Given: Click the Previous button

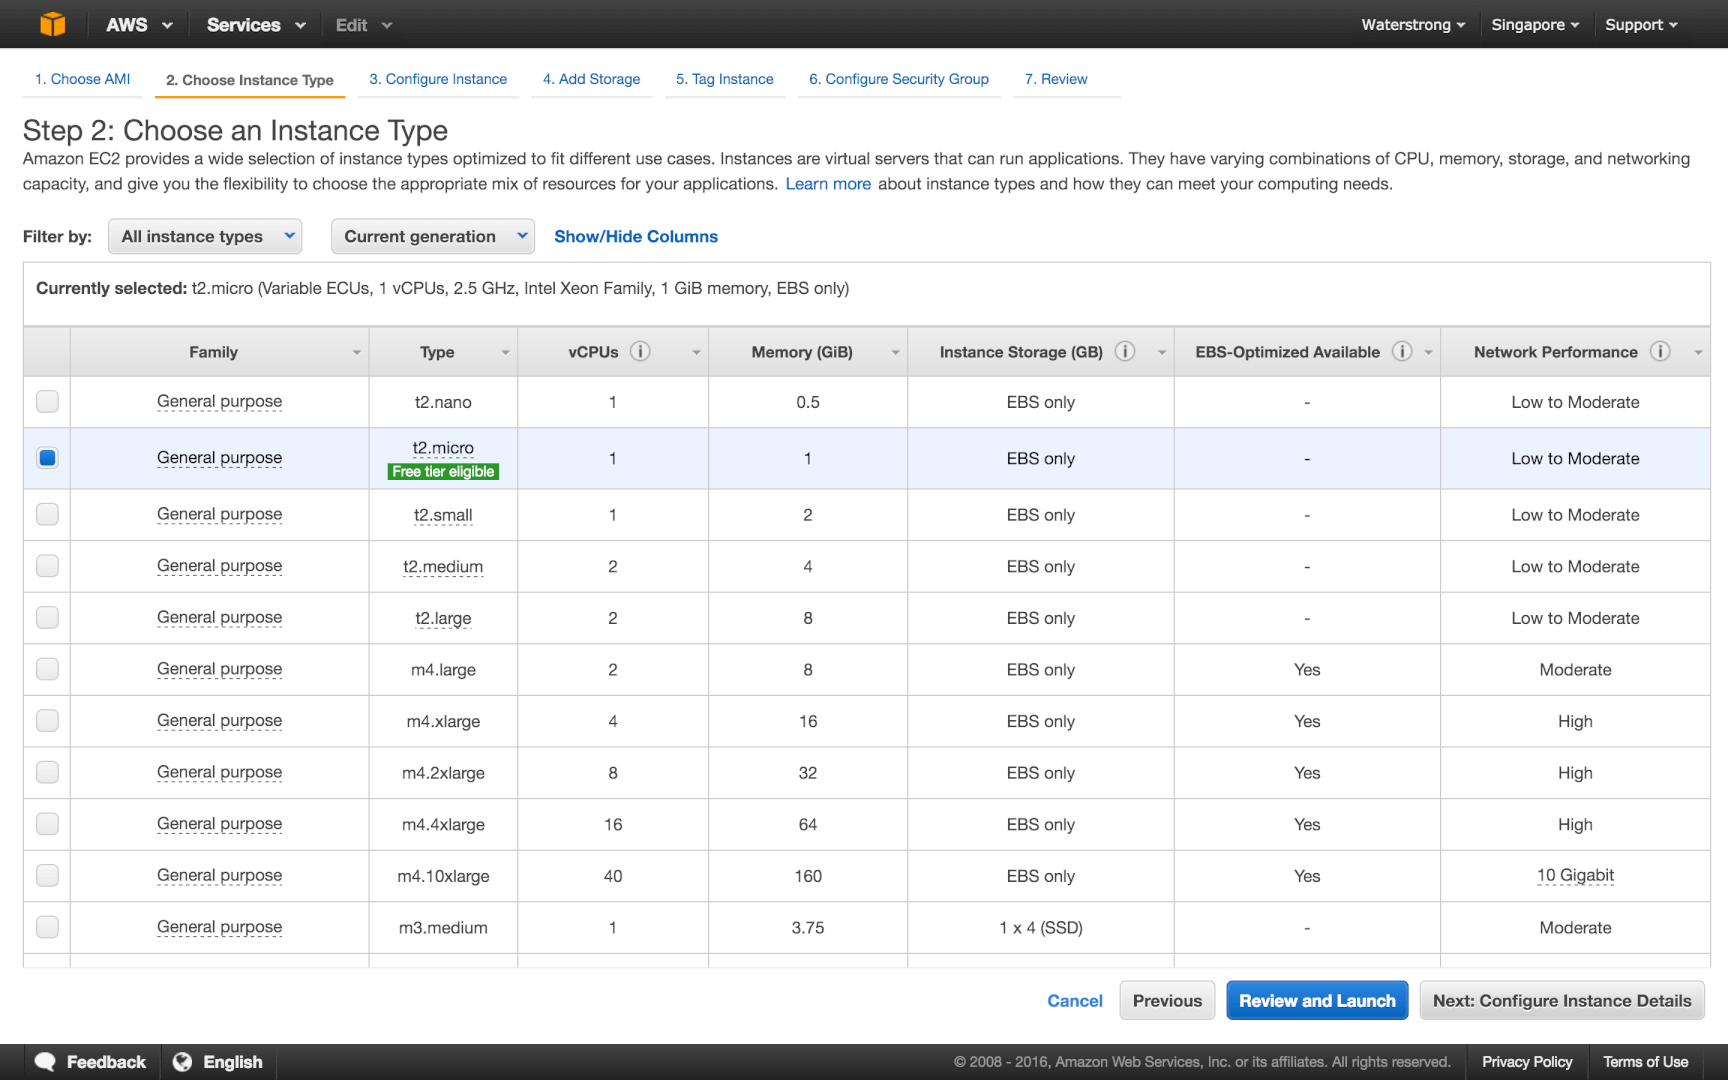Looking at the screenshot, I should tap(1167, 1001).
